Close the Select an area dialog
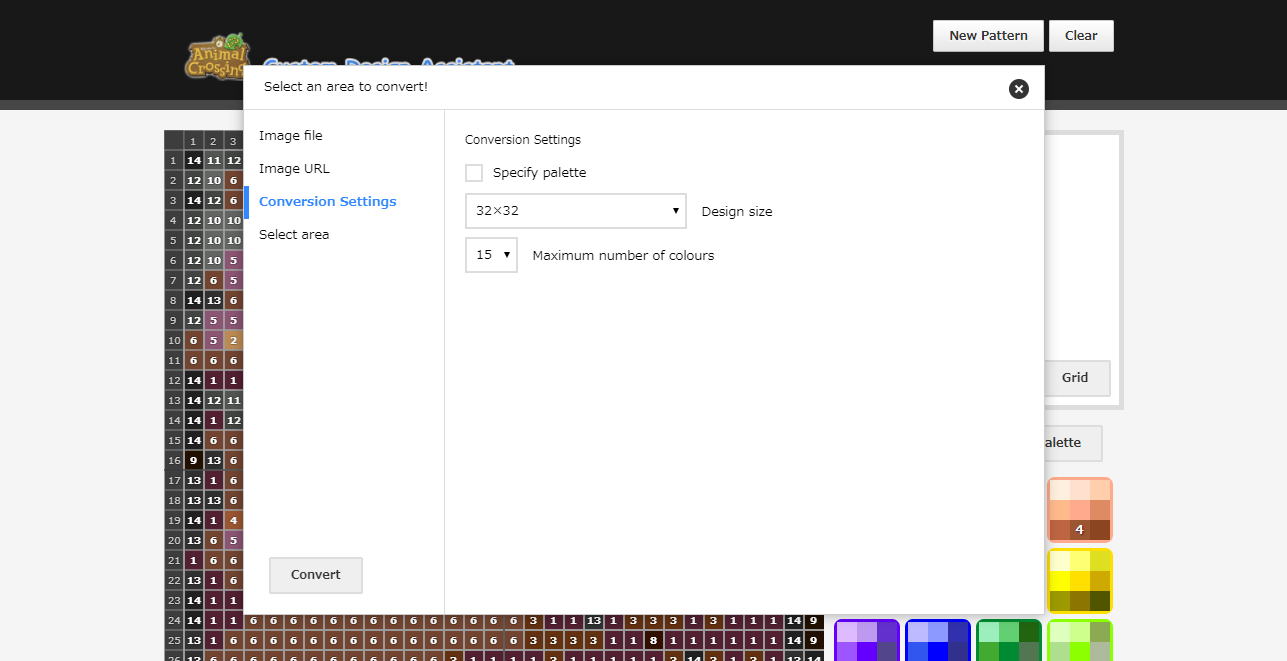 point(1018,89)
